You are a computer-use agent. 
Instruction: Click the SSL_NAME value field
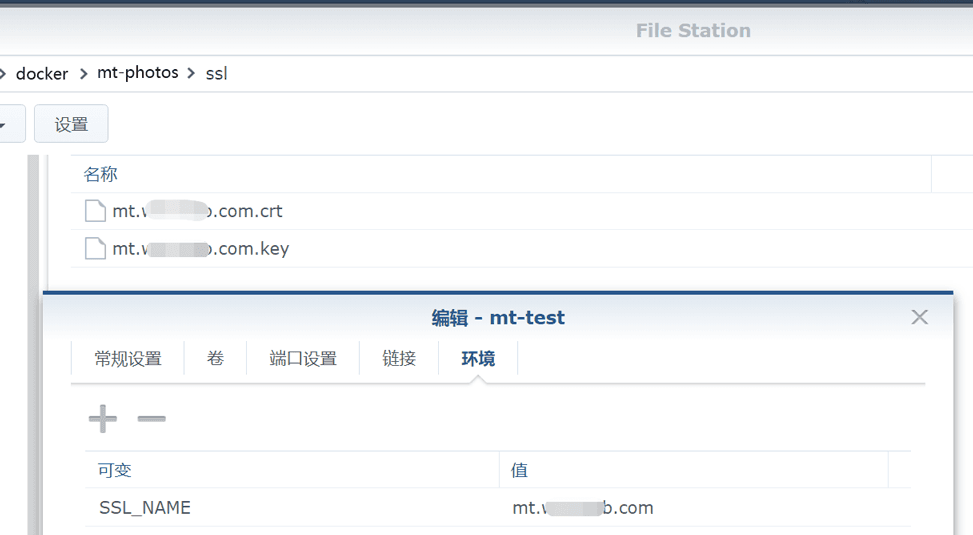583,508
